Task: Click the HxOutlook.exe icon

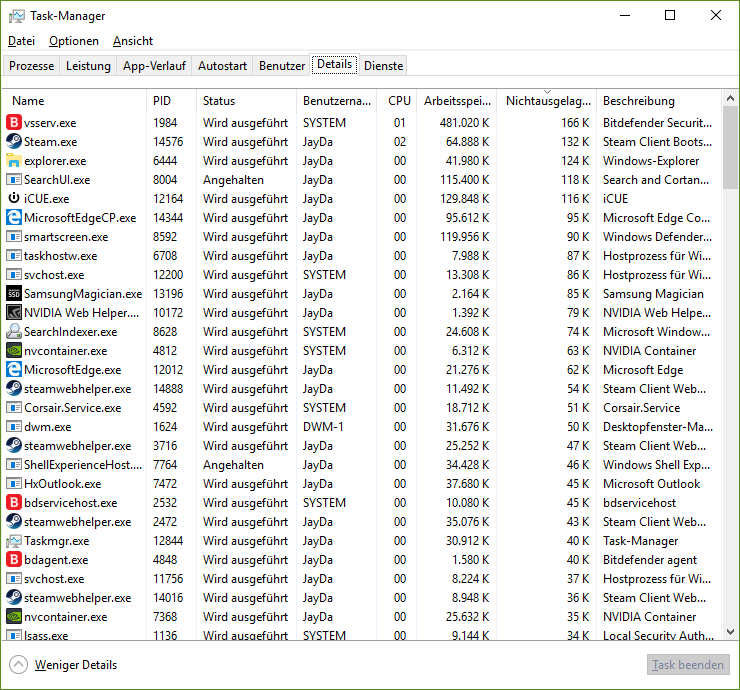Action: tap(14, 484)
